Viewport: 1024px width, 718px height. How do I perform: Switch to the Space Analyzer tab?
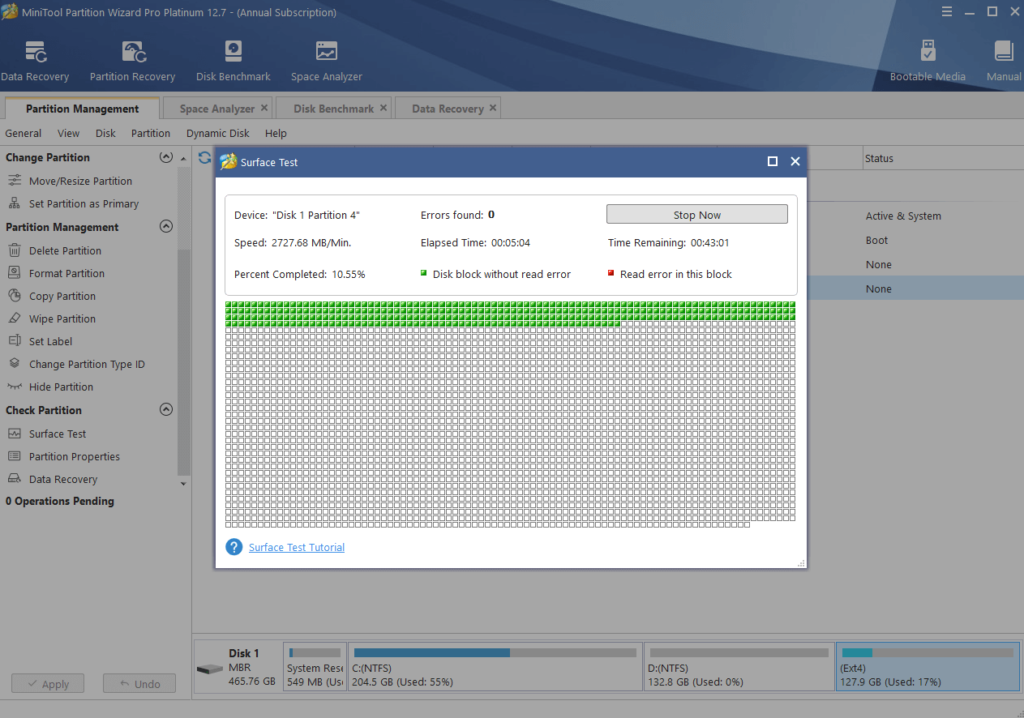point(217,108)
